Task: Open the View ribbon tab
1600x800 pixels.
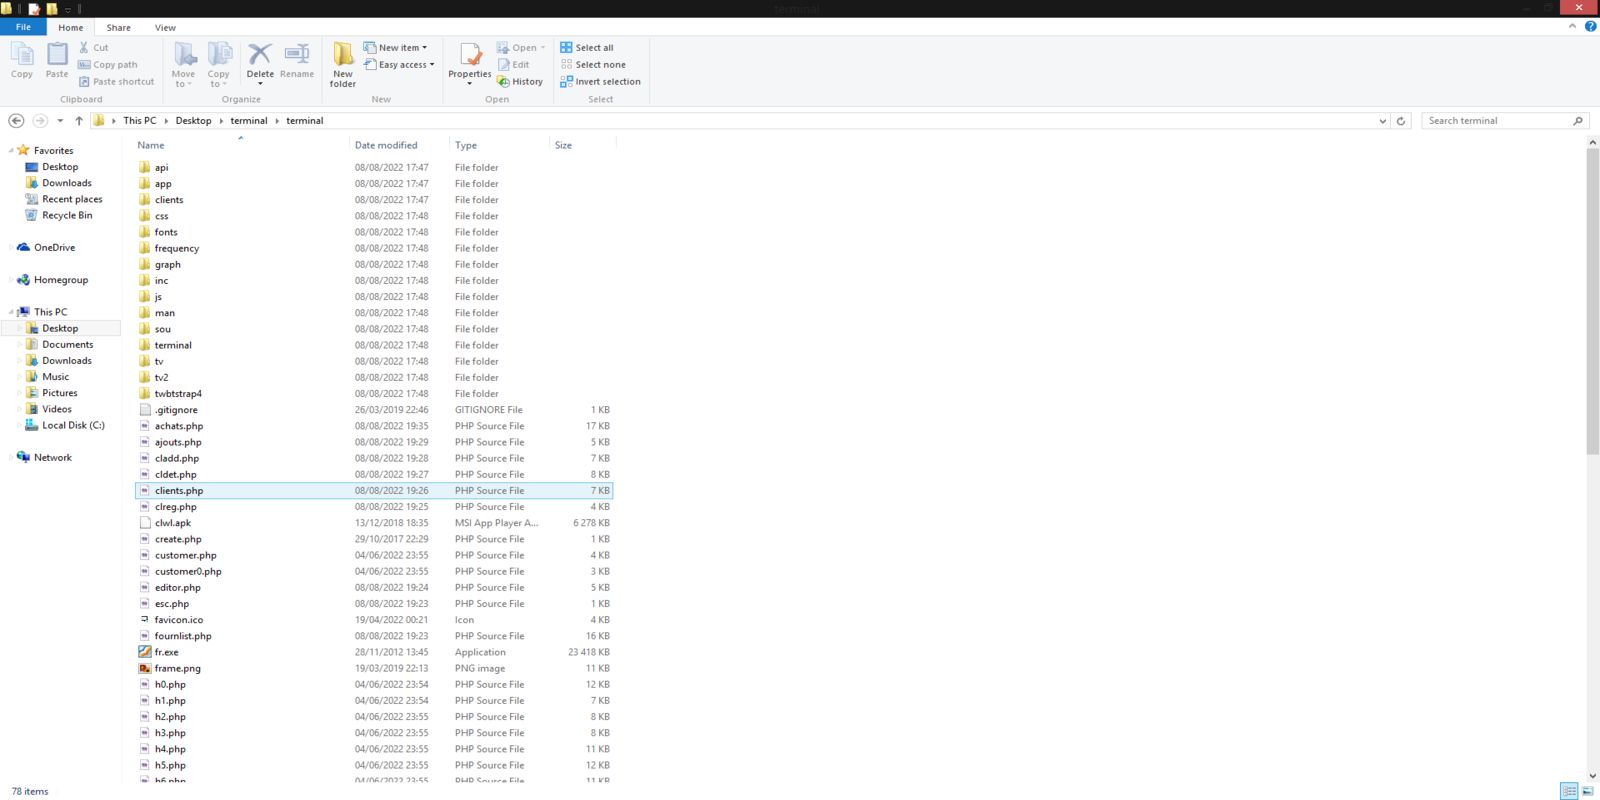Action: 165,28
